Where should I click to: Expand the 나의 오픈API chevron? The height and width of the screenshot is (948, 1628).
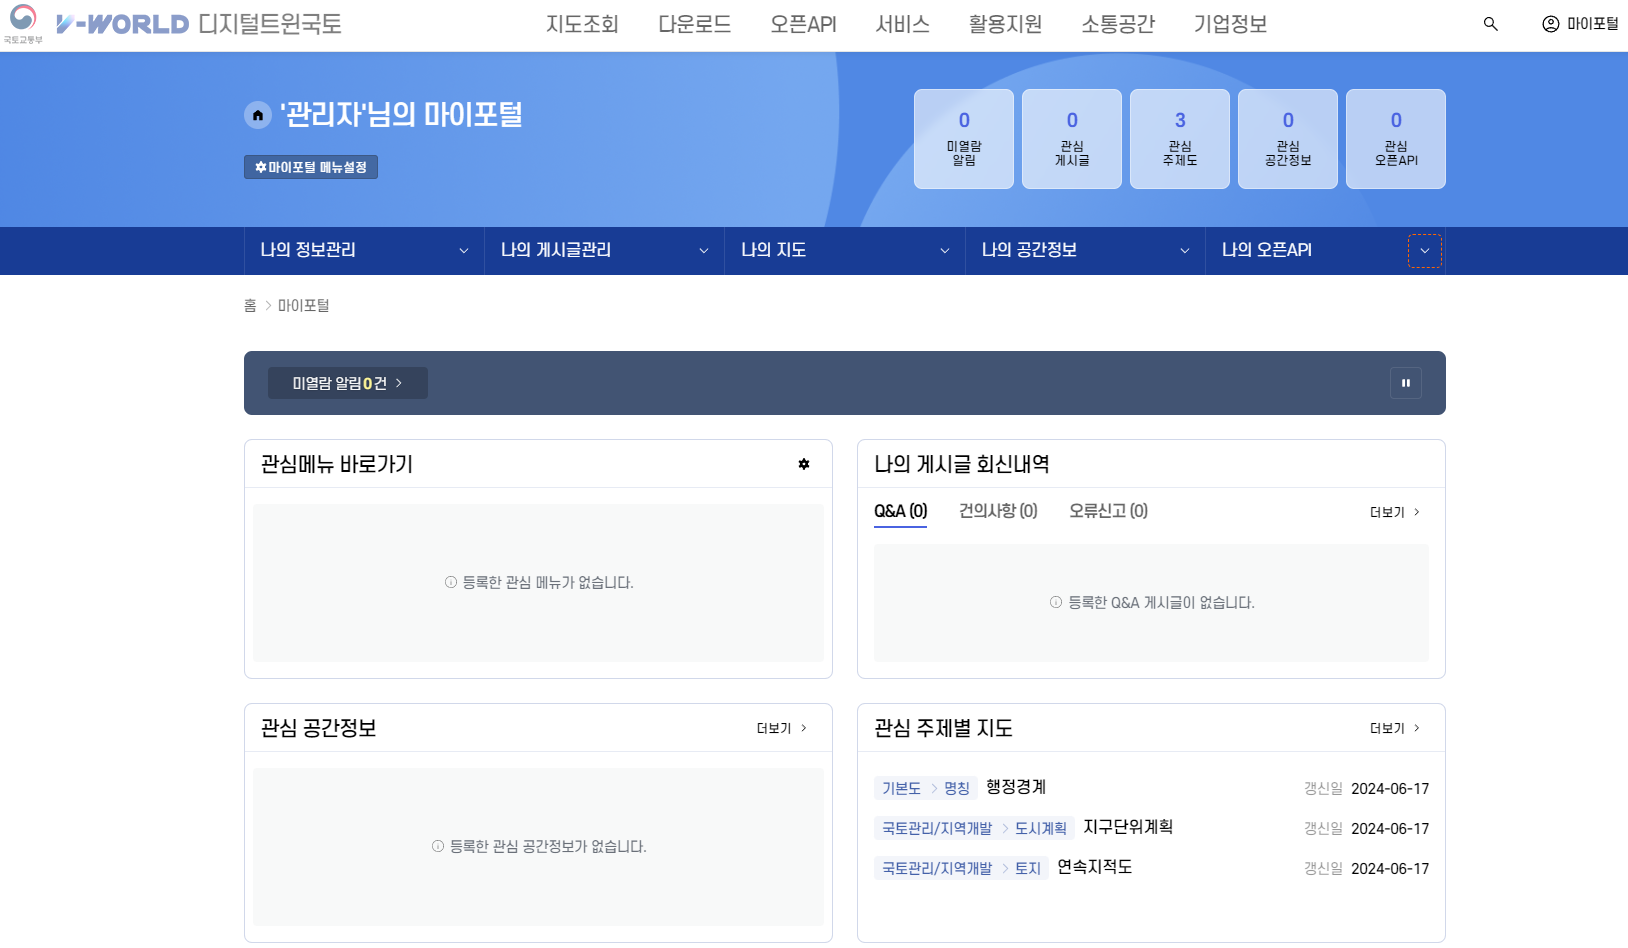(x=1425, y=251)
